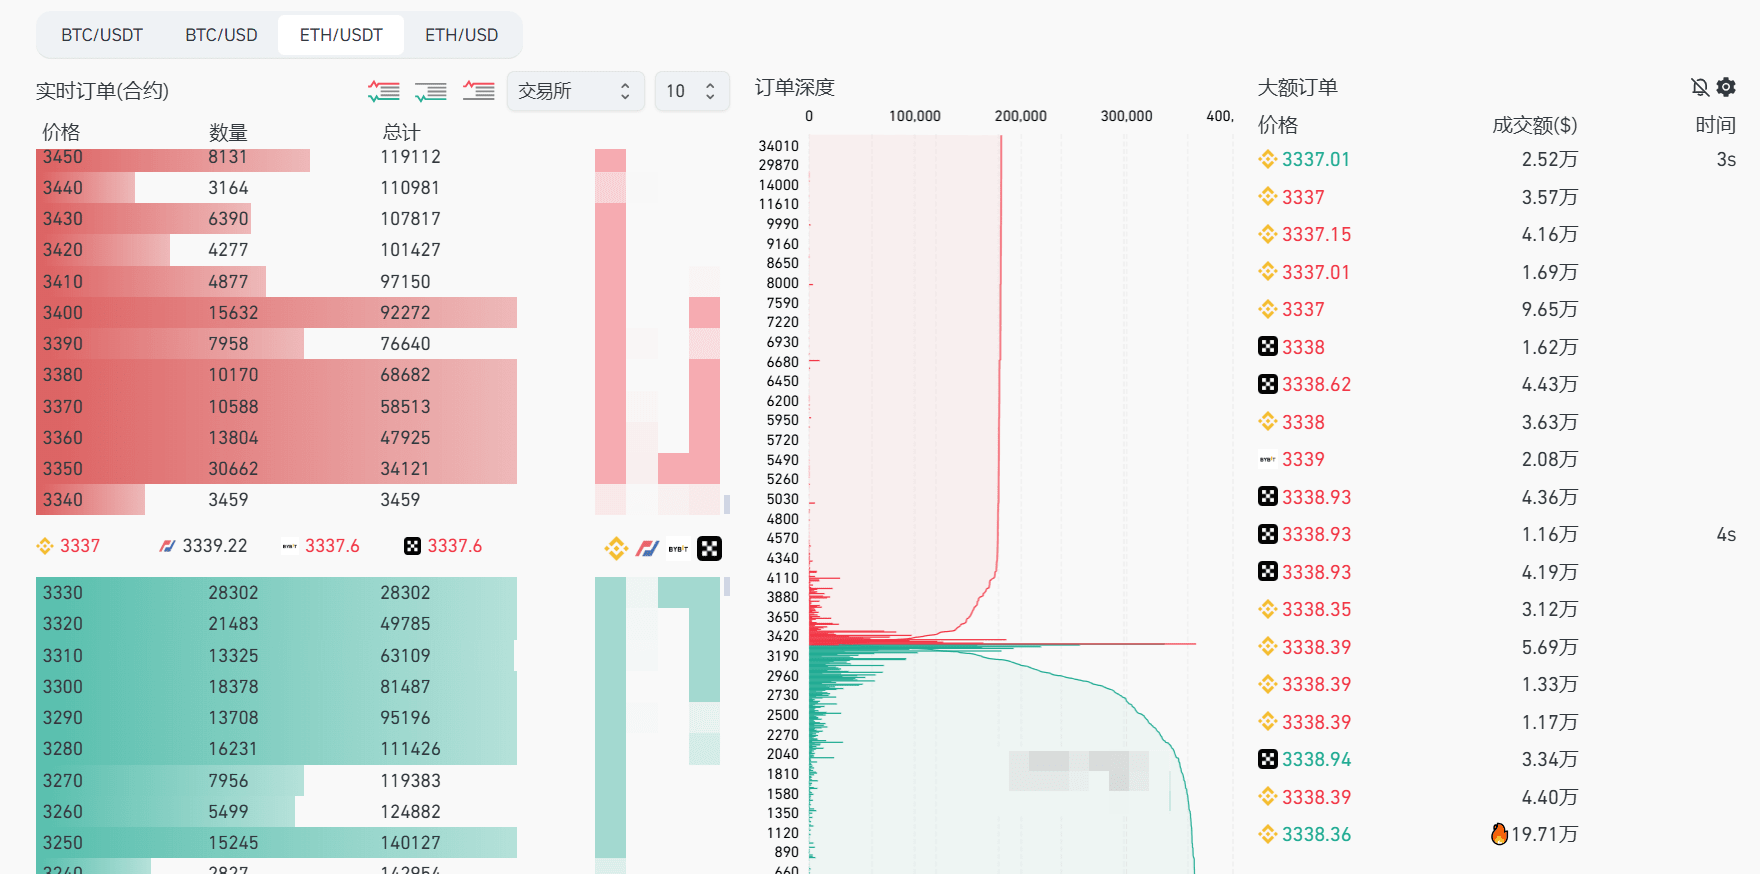Click depth chart price label 3420

pyautogui.click(x=782, y=636)
